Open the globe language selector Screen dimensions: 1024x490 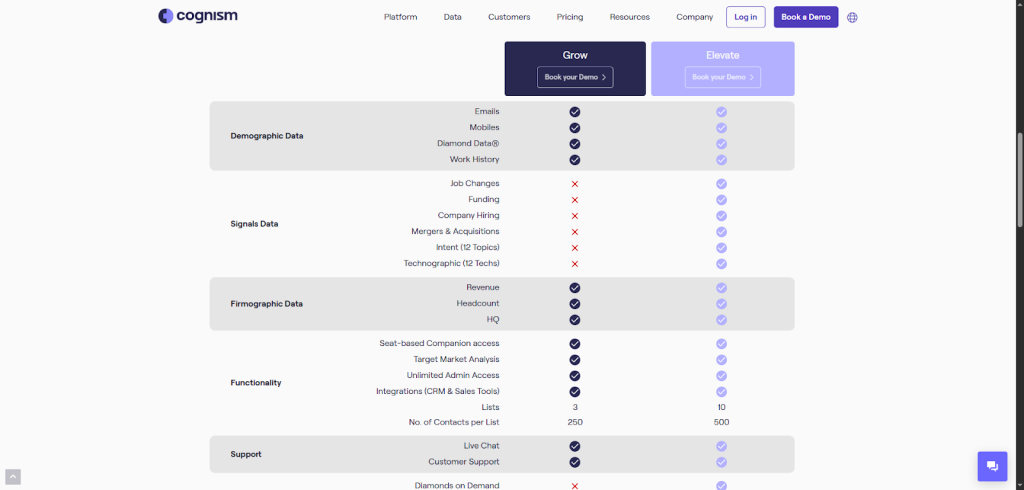(852, 17)
